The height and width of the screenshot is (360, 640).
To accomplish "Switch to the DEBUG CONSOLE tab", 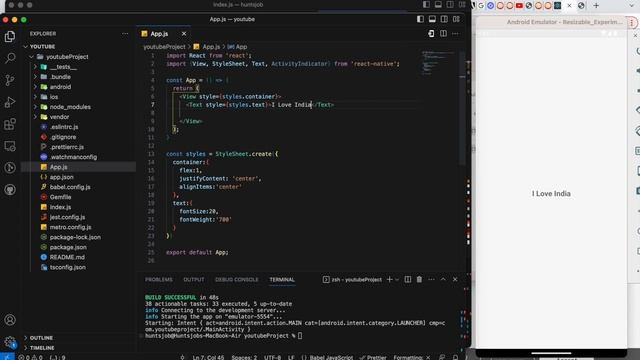I will click(237, 280).
